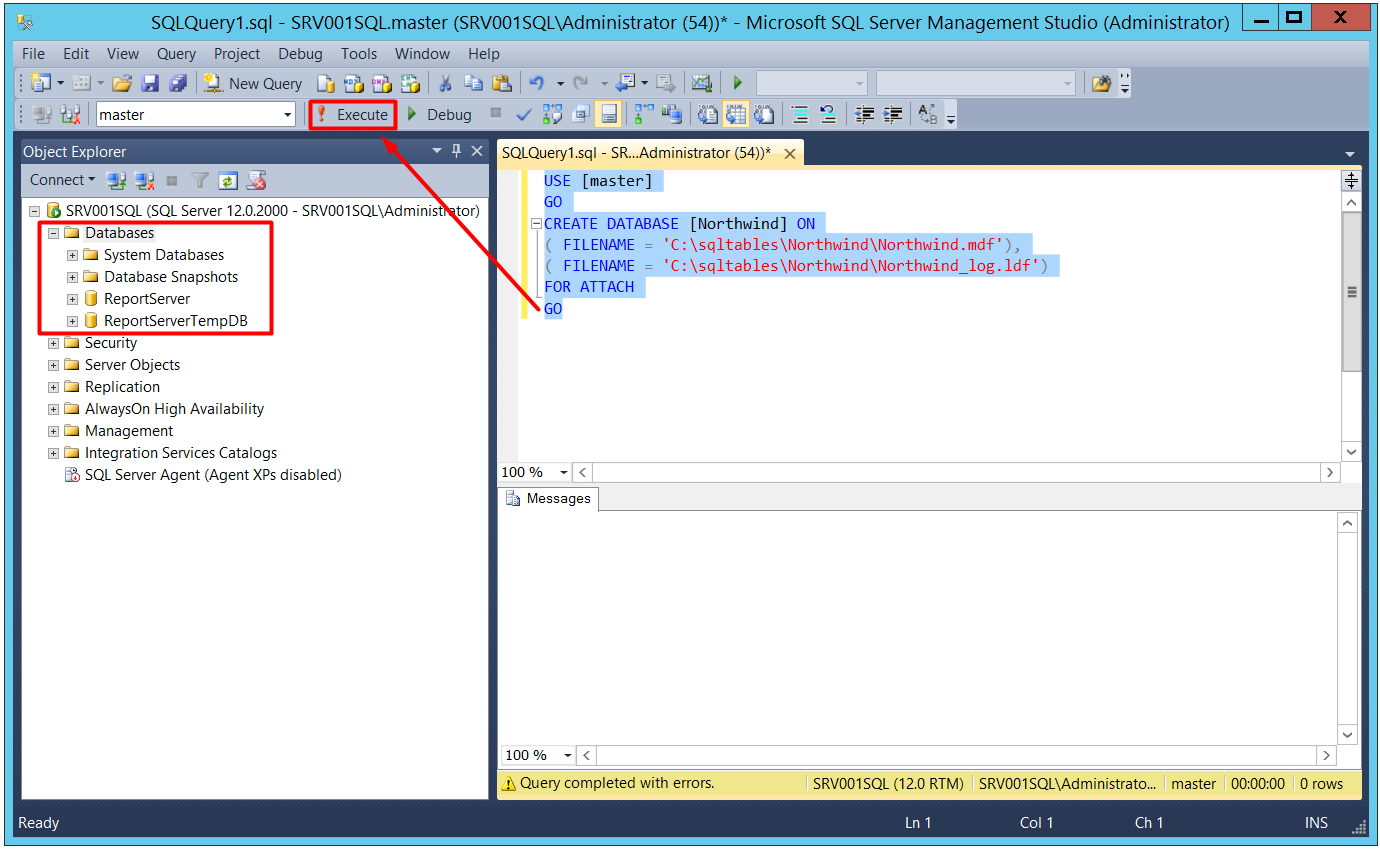Click the Save floppy disk icon
Image resolution: width=1380 pixels, height=849 pixels.
tap(150, 84)
